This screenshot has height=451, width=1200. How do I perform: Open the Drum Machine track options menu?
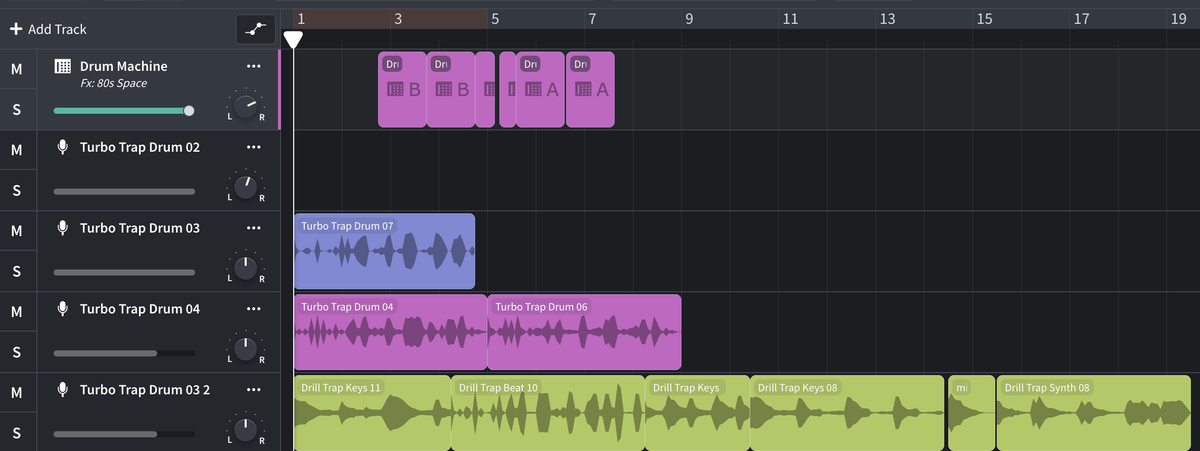click(x=253, y=67)
